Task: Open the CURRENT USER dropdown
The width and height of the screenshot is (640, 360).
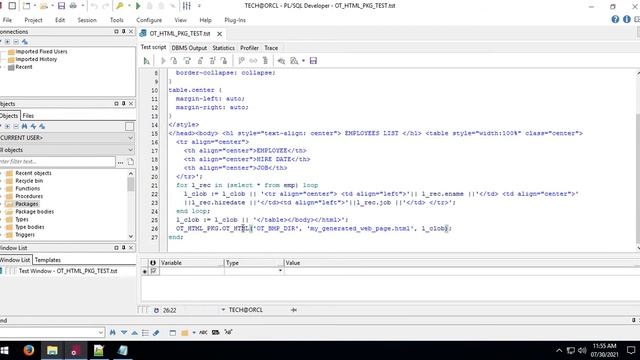Action: pyautogui.click(x=130, y=138)
